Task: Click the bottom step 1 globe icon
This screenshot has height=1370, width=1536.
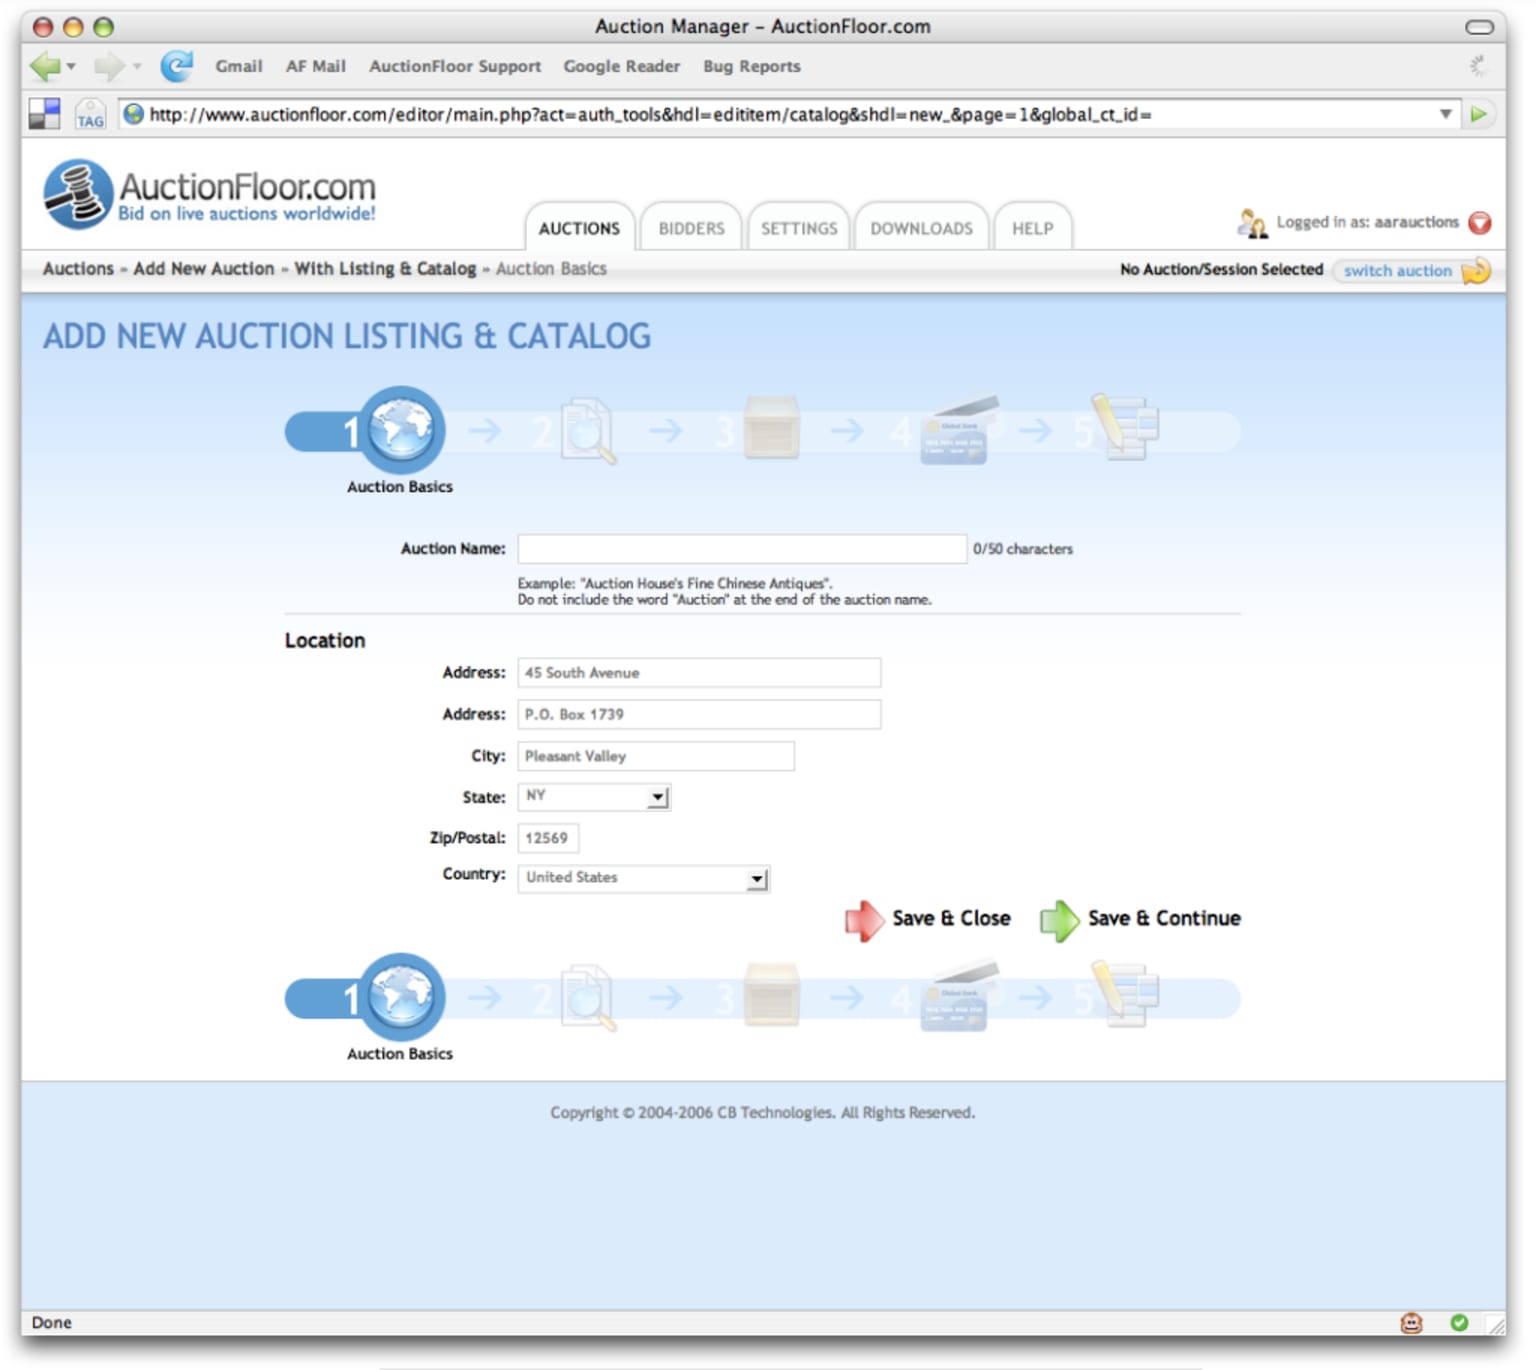Action: [x=401, y=997]
